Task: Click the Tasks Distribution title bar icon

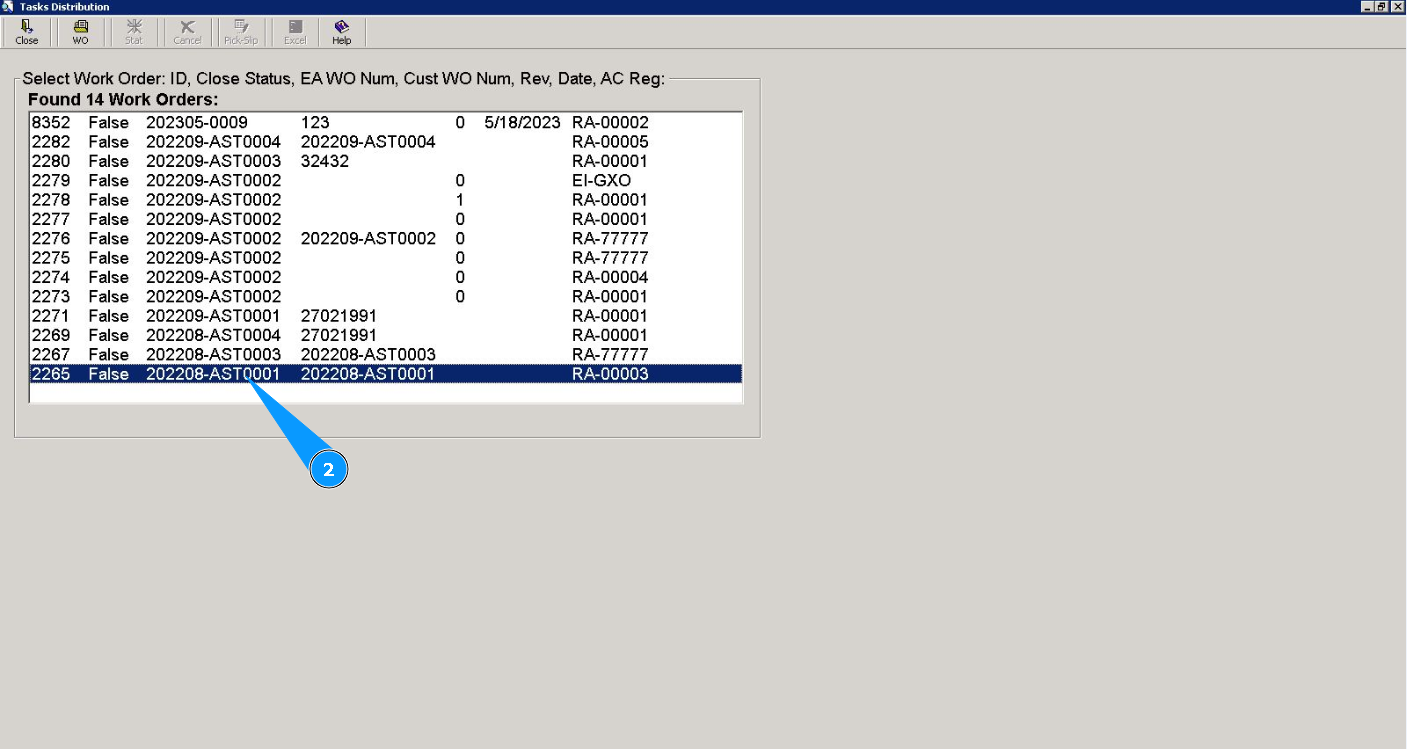Action: (x=8, y=7)
